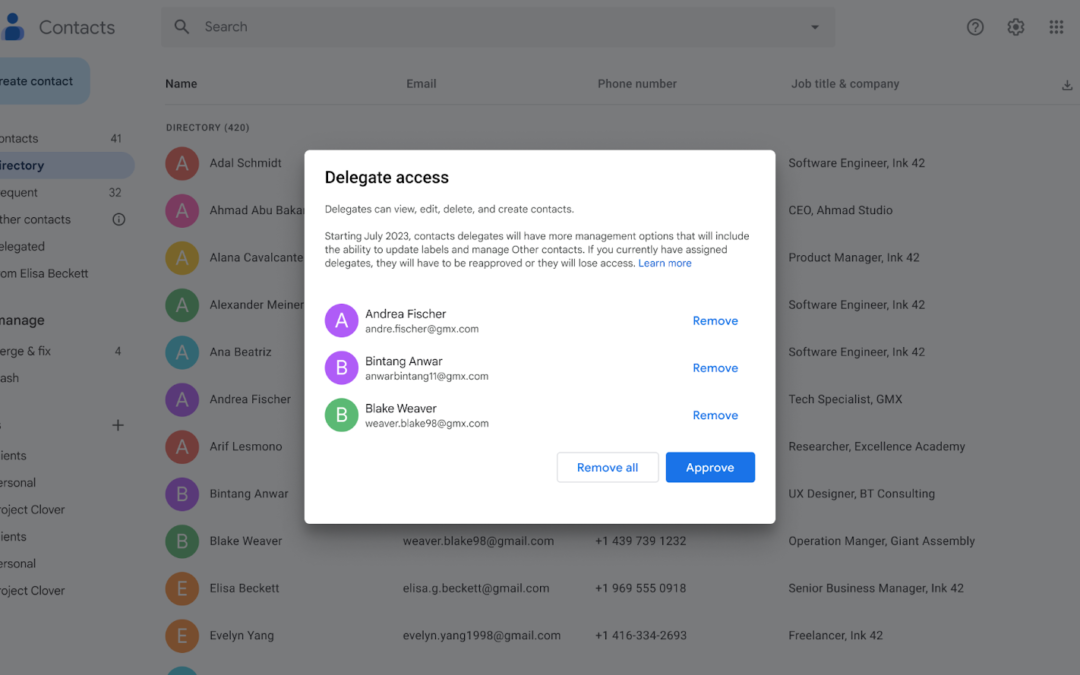Click Evelyn Yang's avatar in the list

tap(182, 635)
